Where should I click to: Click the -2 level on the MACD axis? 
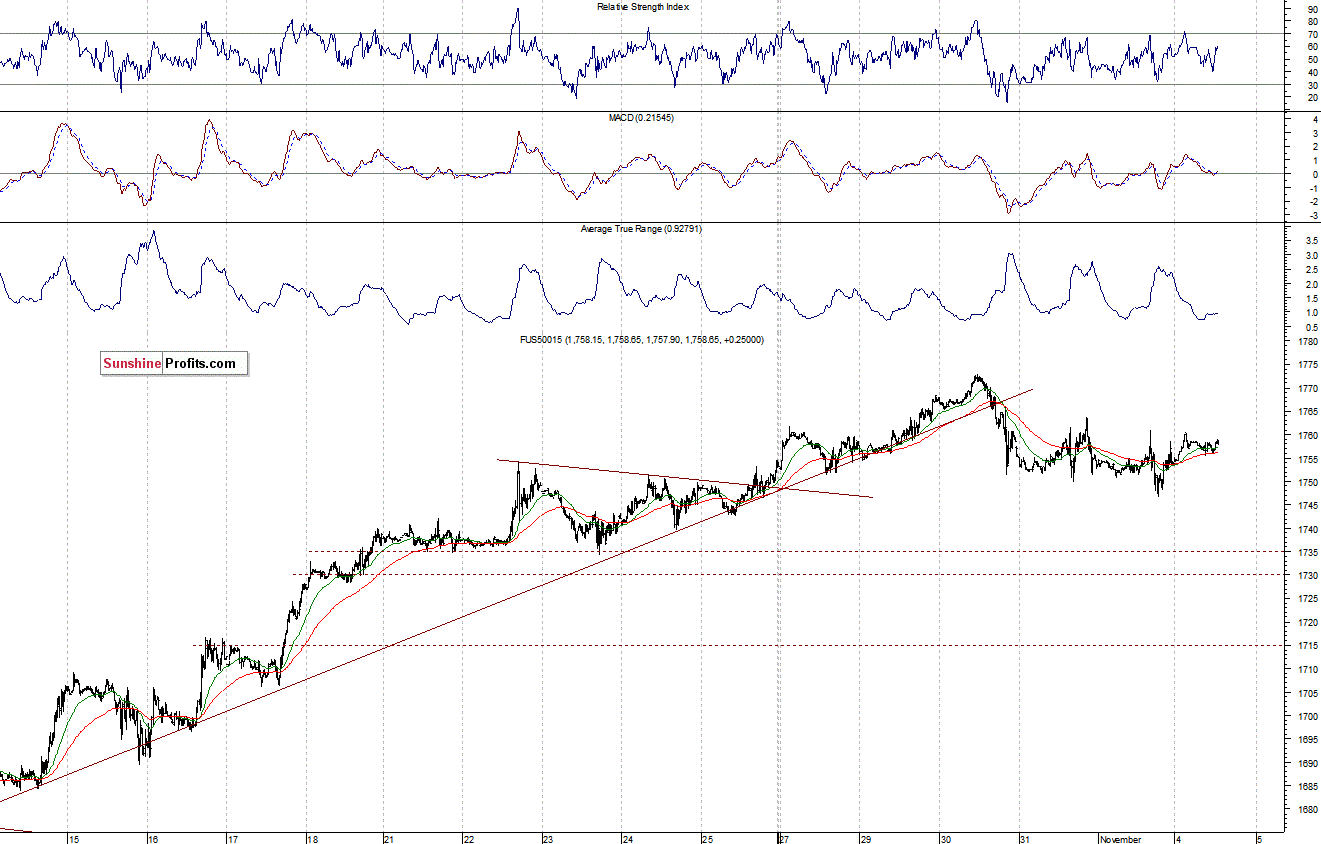tap(1313, 202)
